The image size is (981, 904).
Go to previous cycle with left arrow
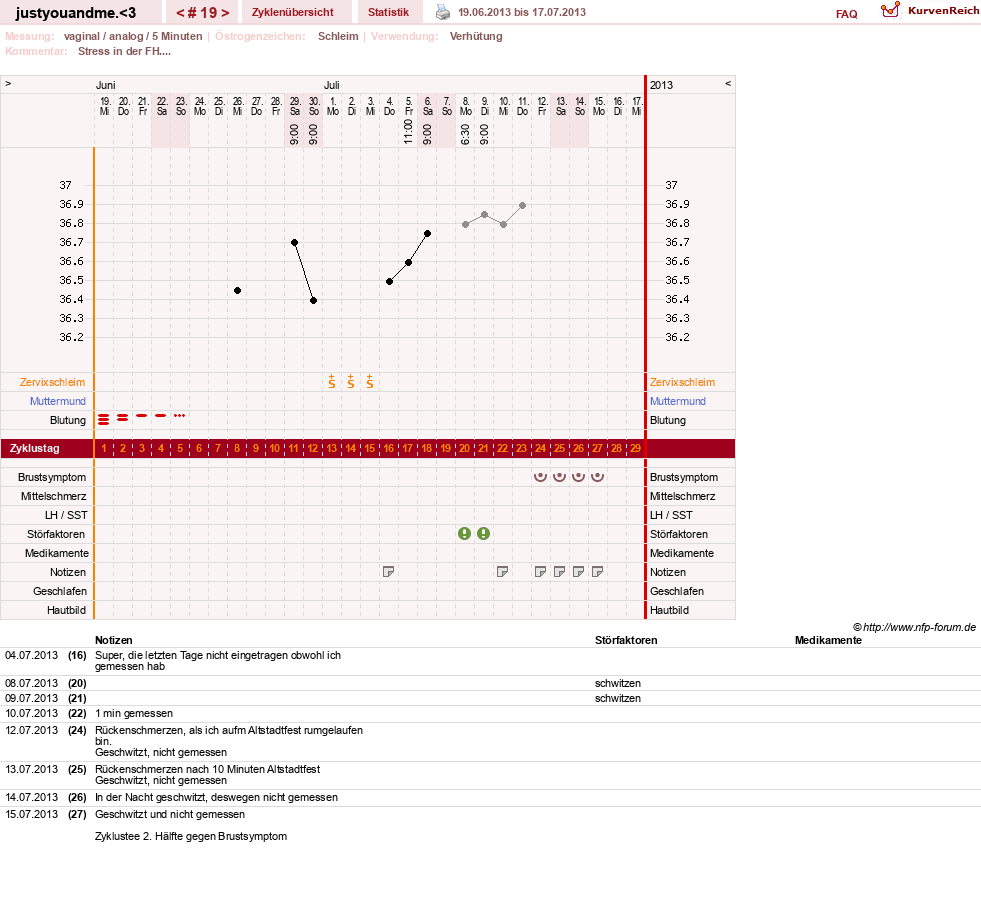click(180, 13)
